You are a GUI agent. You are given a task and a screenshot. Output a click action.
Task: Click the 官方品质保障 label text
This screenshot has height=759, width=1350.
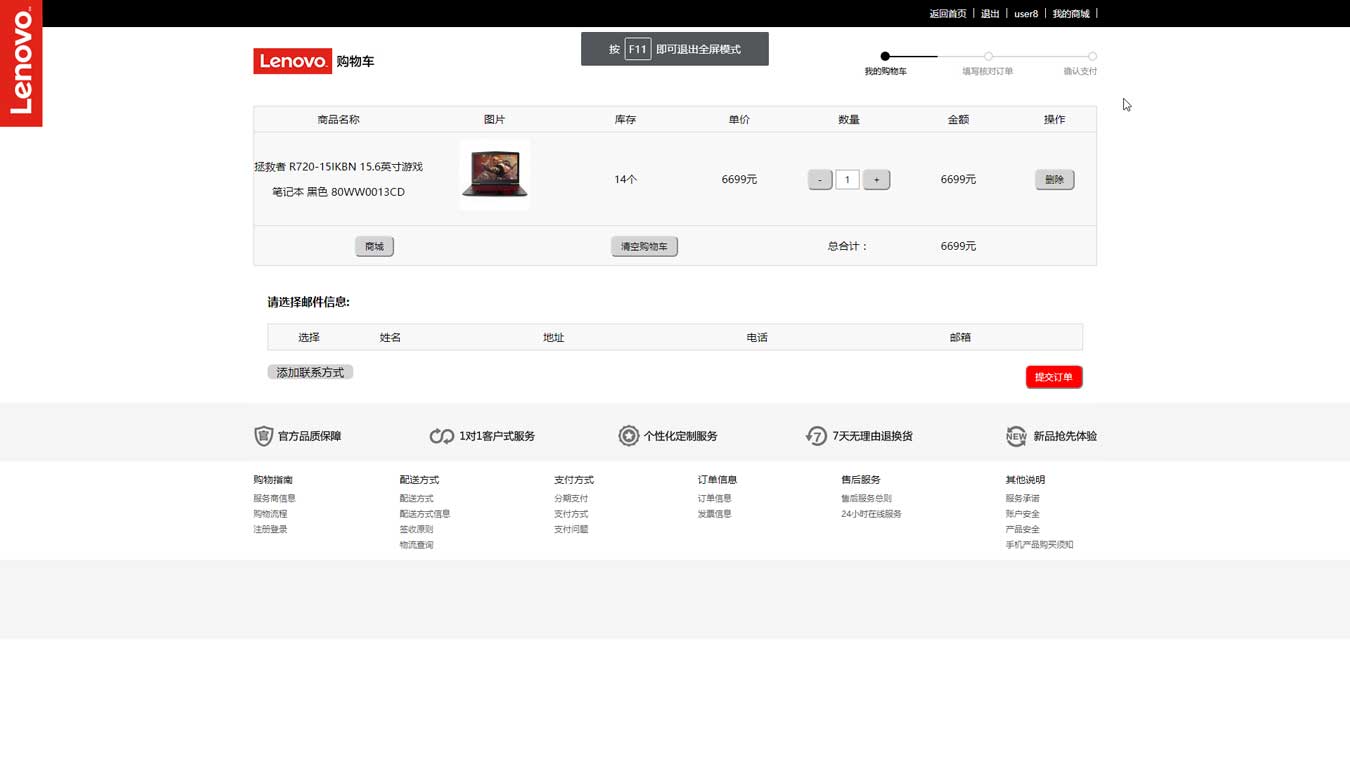click(x=309, y=436)
